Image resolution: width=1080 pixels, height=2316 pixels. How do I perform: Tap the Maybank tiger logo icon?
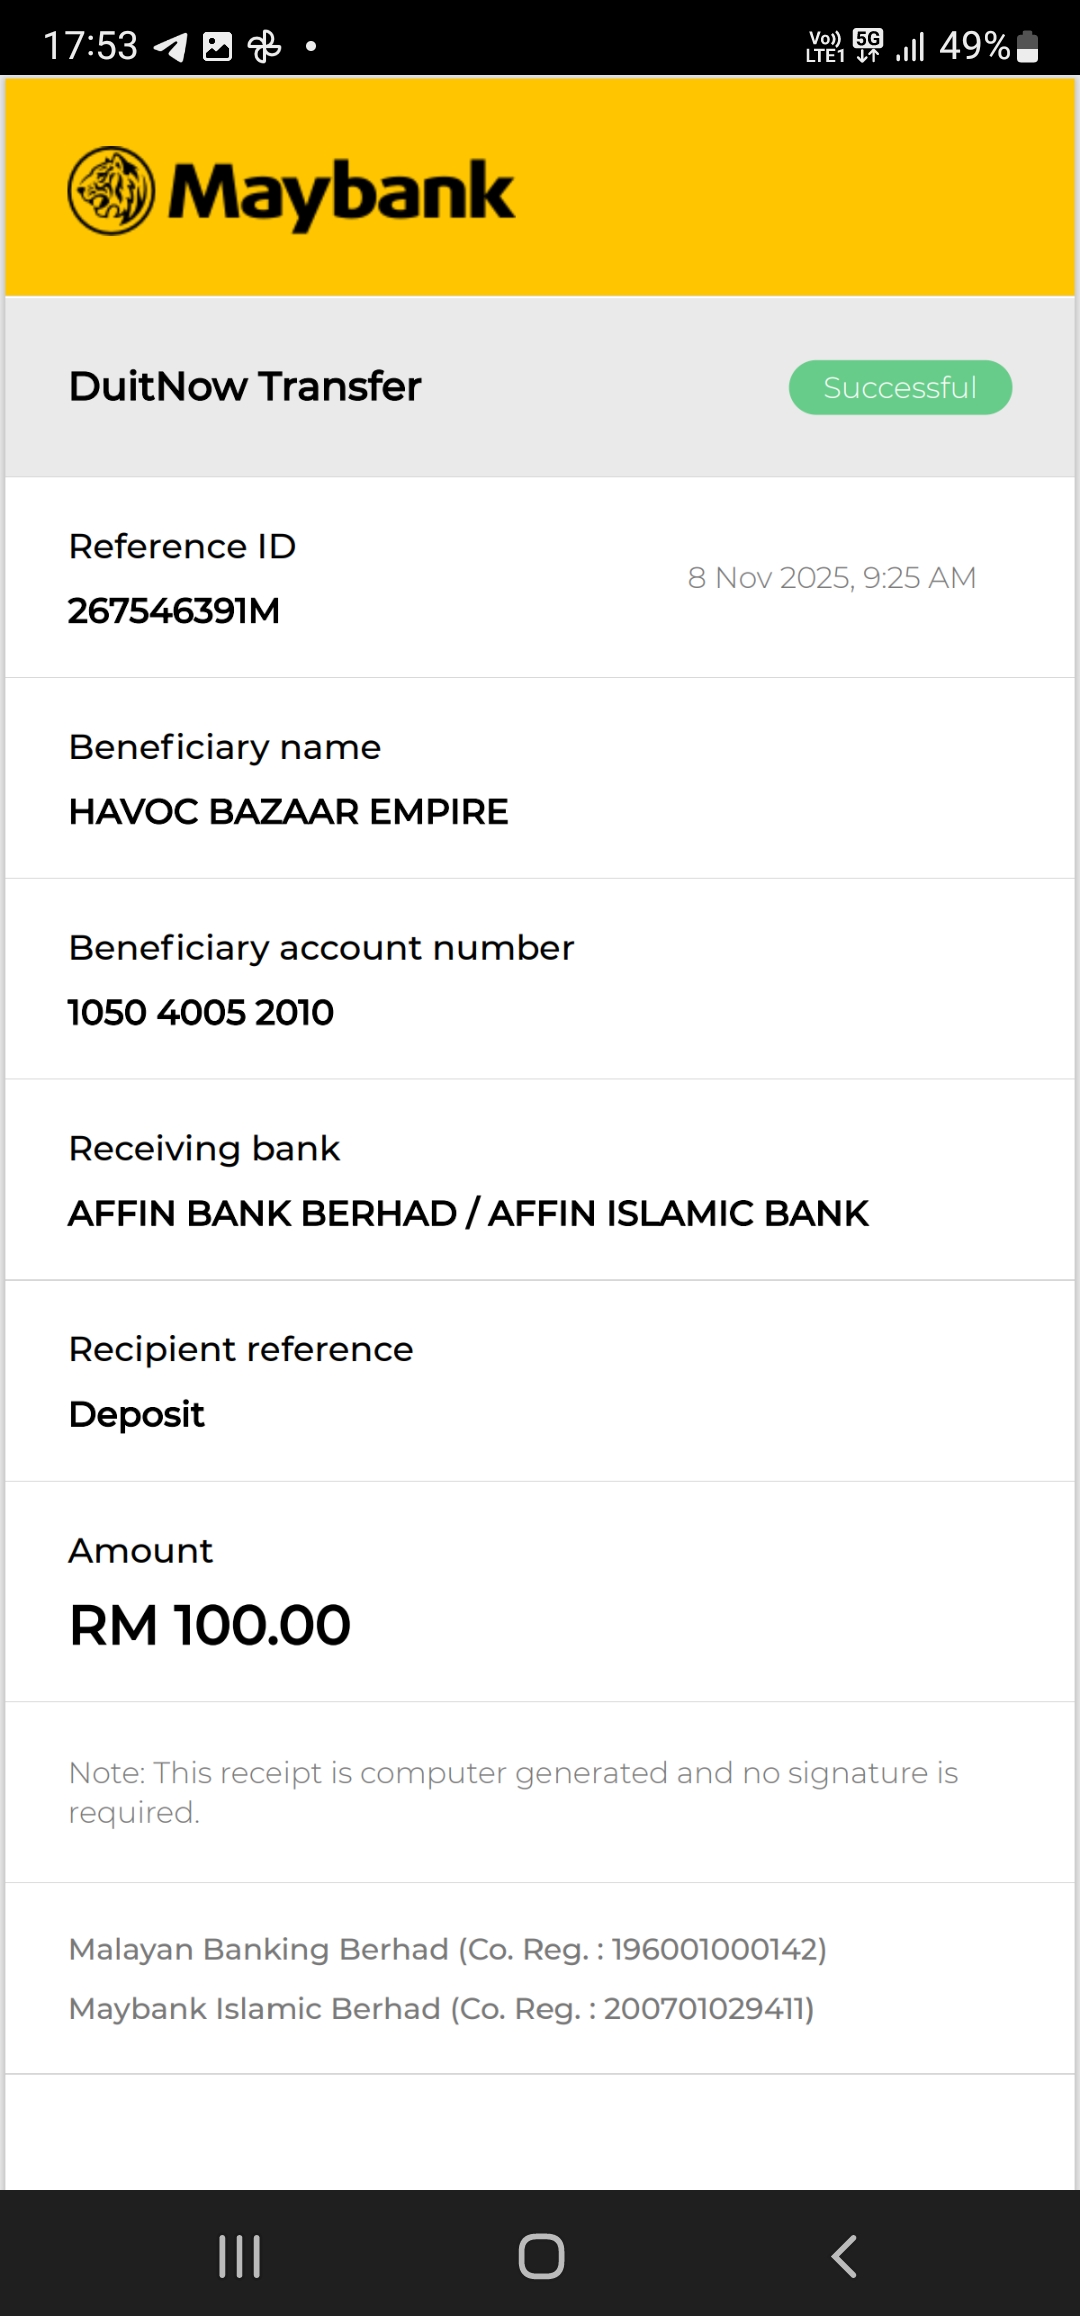[x=111, y=191]
